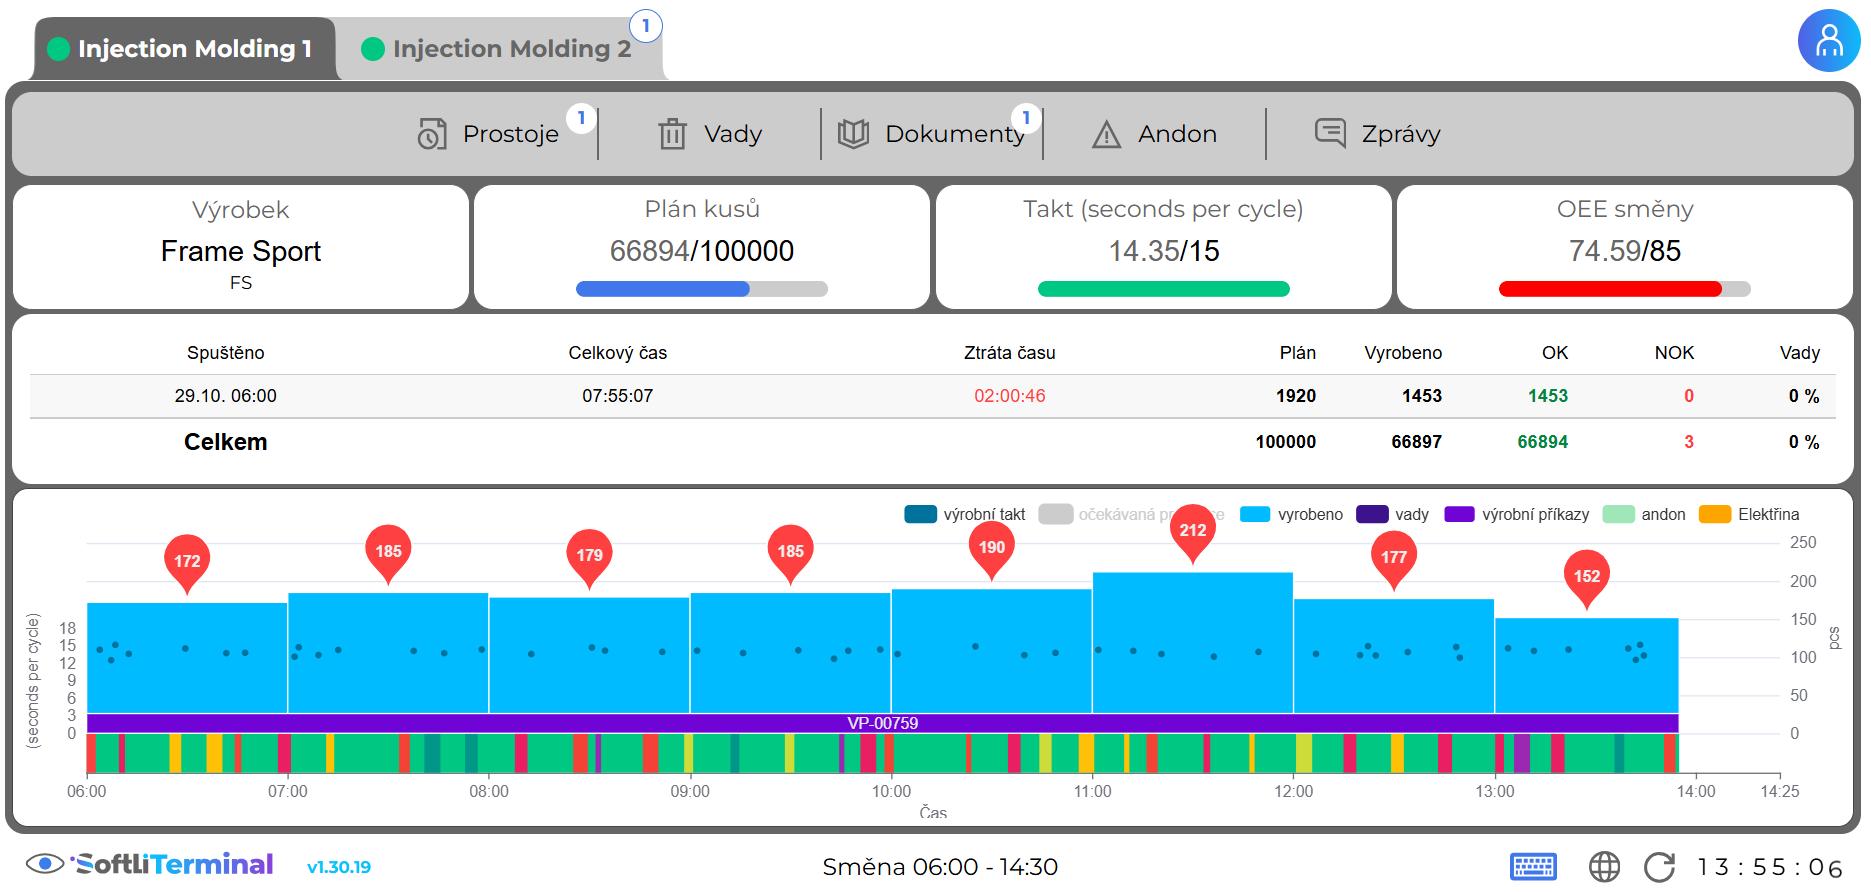
Task: Open the user profile icon
Action: click(1828, 41)
